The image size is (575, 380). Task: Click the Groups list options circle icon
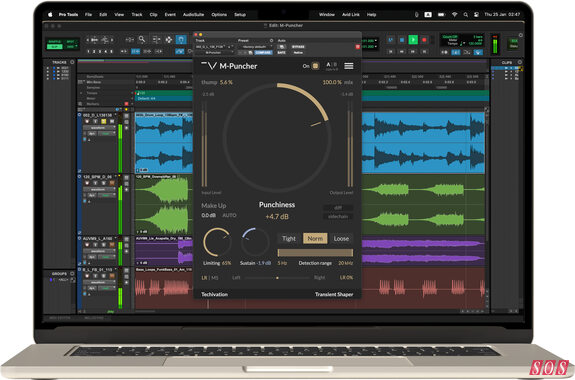[x=72, y=274]
